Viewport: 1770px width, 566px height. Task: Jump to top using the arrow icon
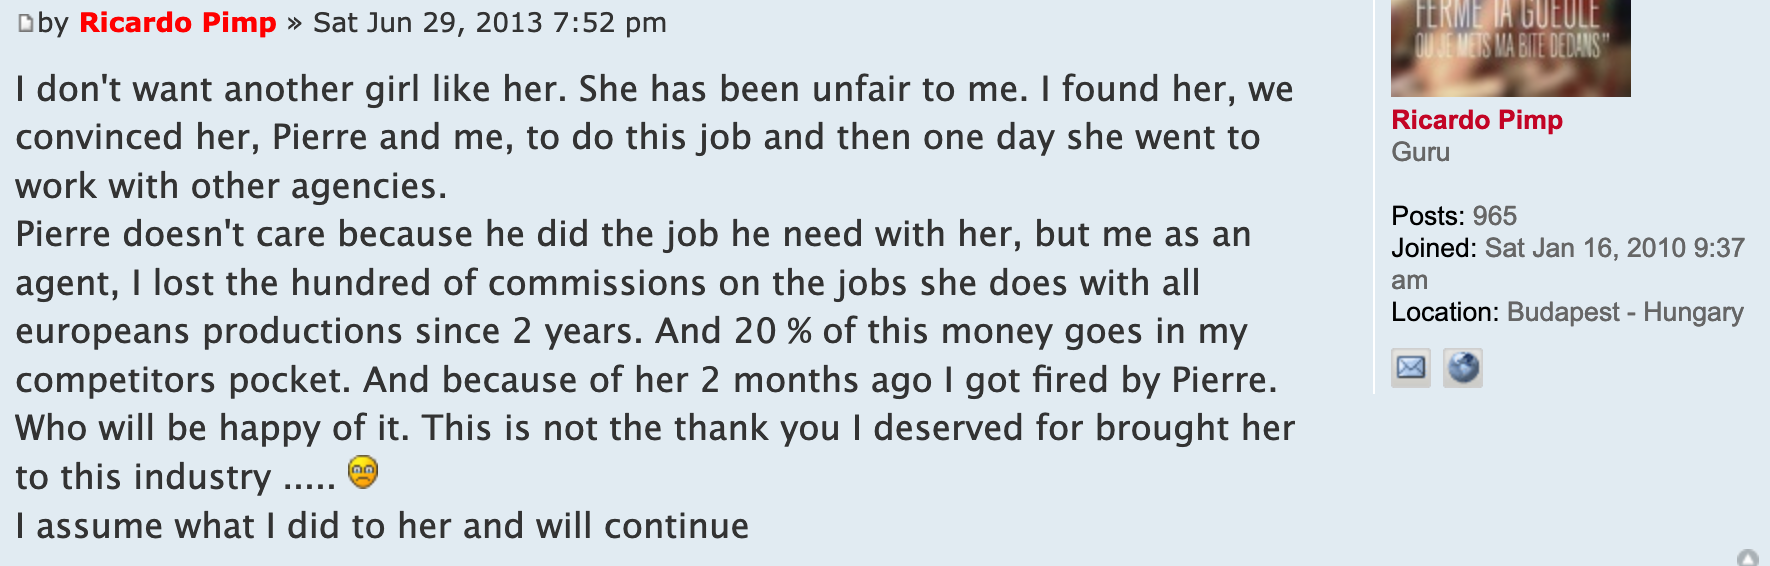point(1748,558)
